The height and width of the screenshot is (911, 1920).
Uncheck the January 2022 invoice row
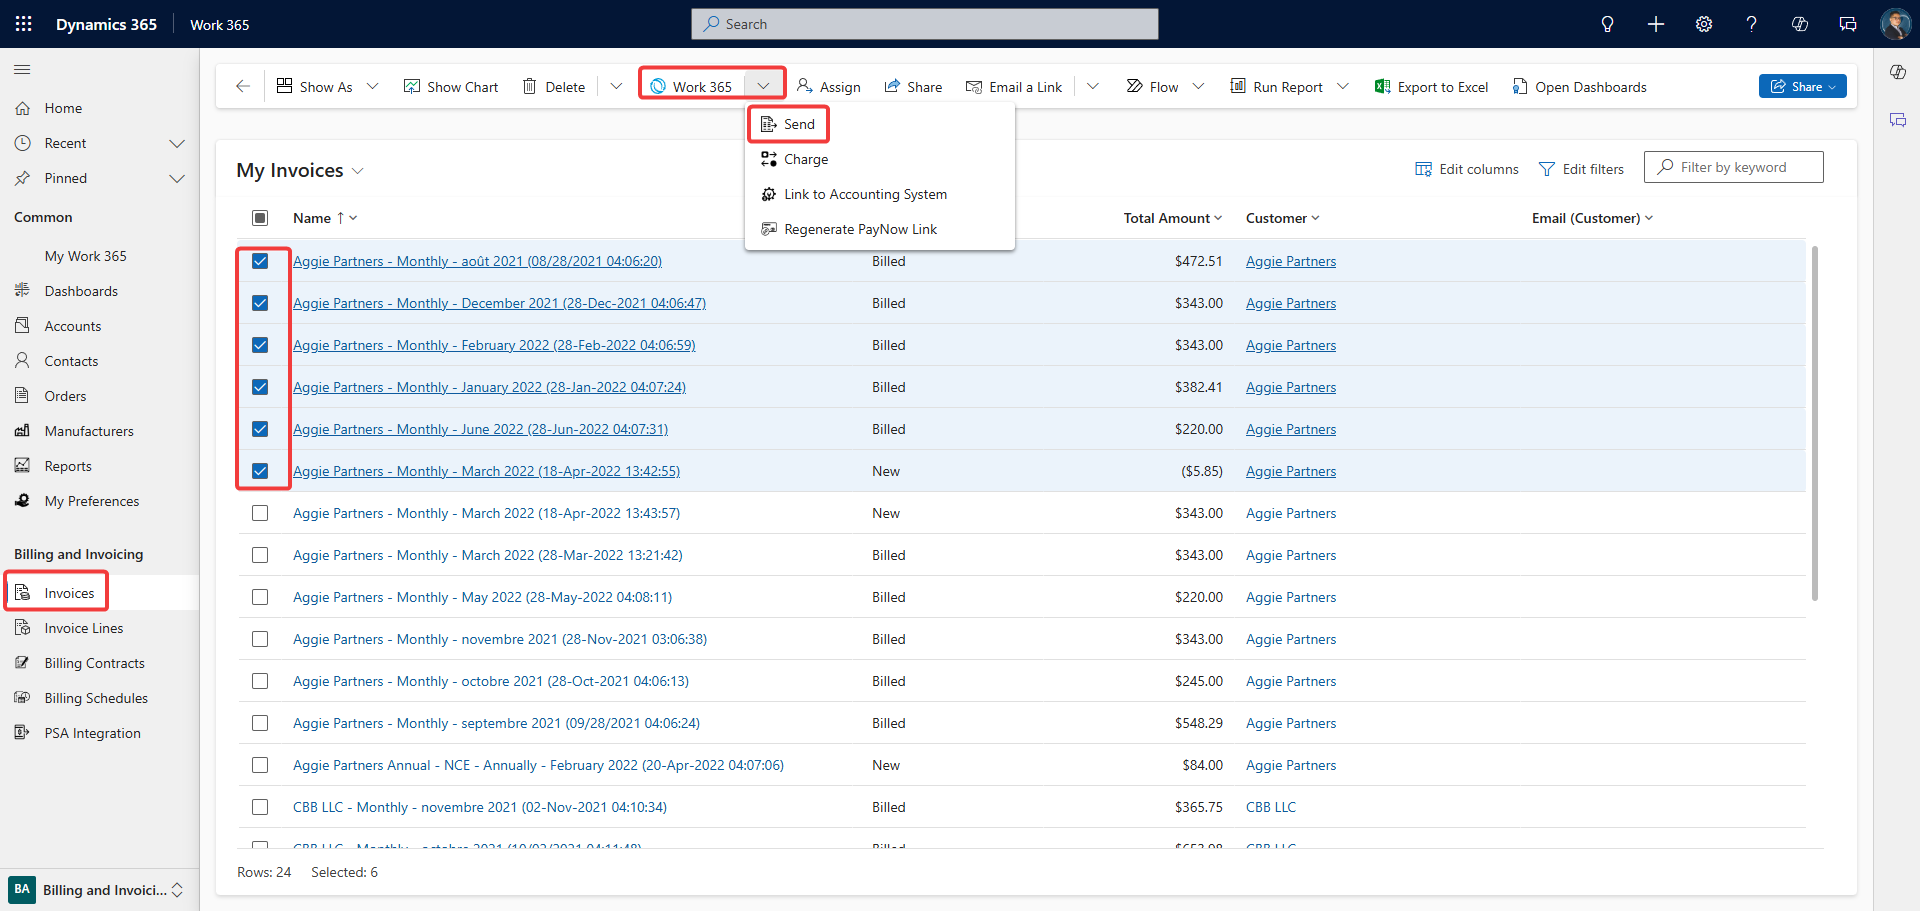pos(260,387)
